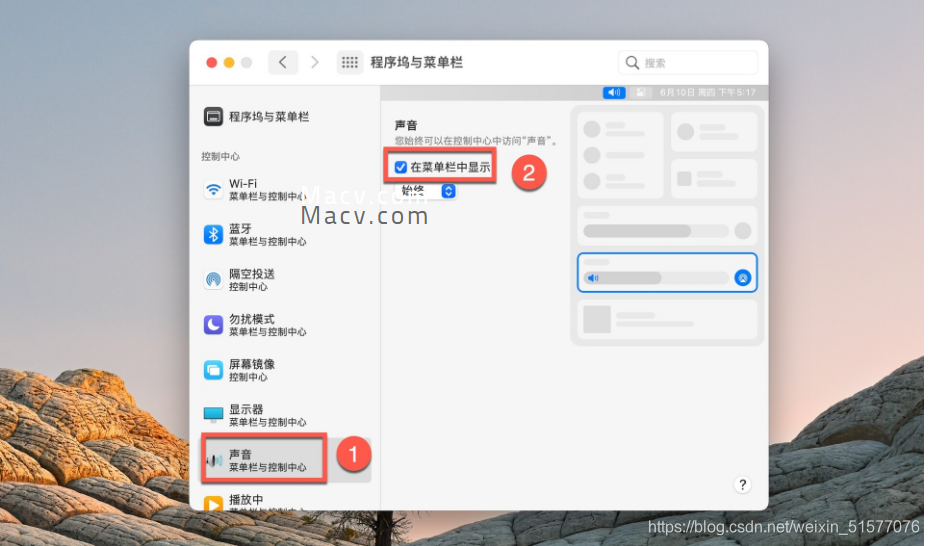Viewport: 930px width, 546px height.
Task: Click the date and time in preview menu bar
Action: (x=708, y=92)
